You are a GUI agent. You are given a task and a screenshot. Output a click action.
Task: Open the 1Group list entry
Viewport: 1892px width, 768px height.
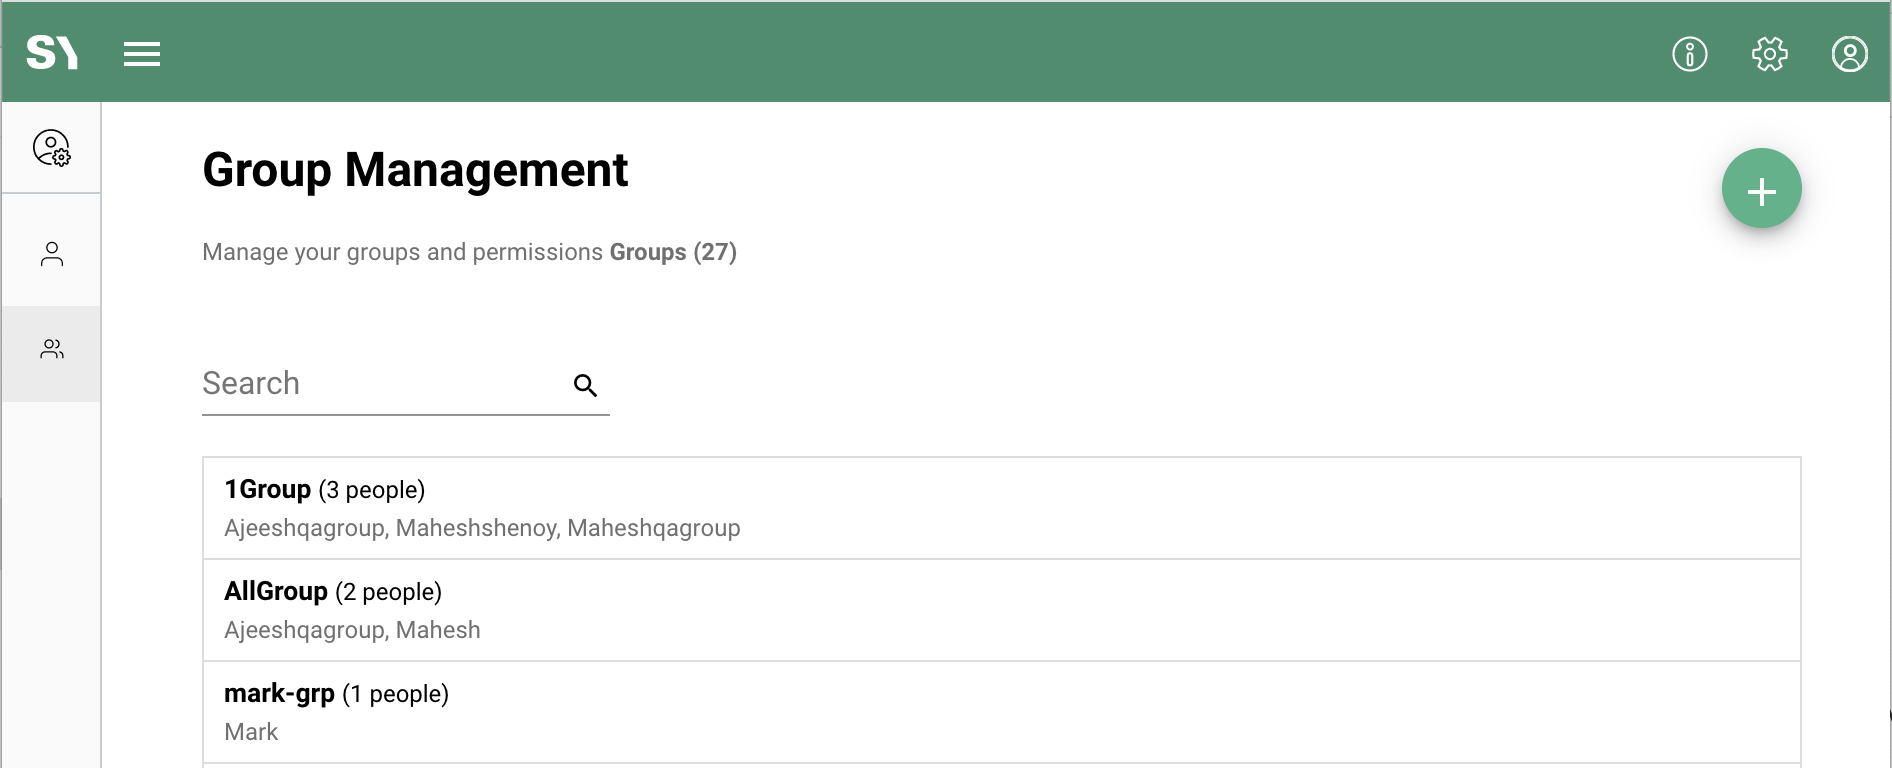coord(1000,508)
